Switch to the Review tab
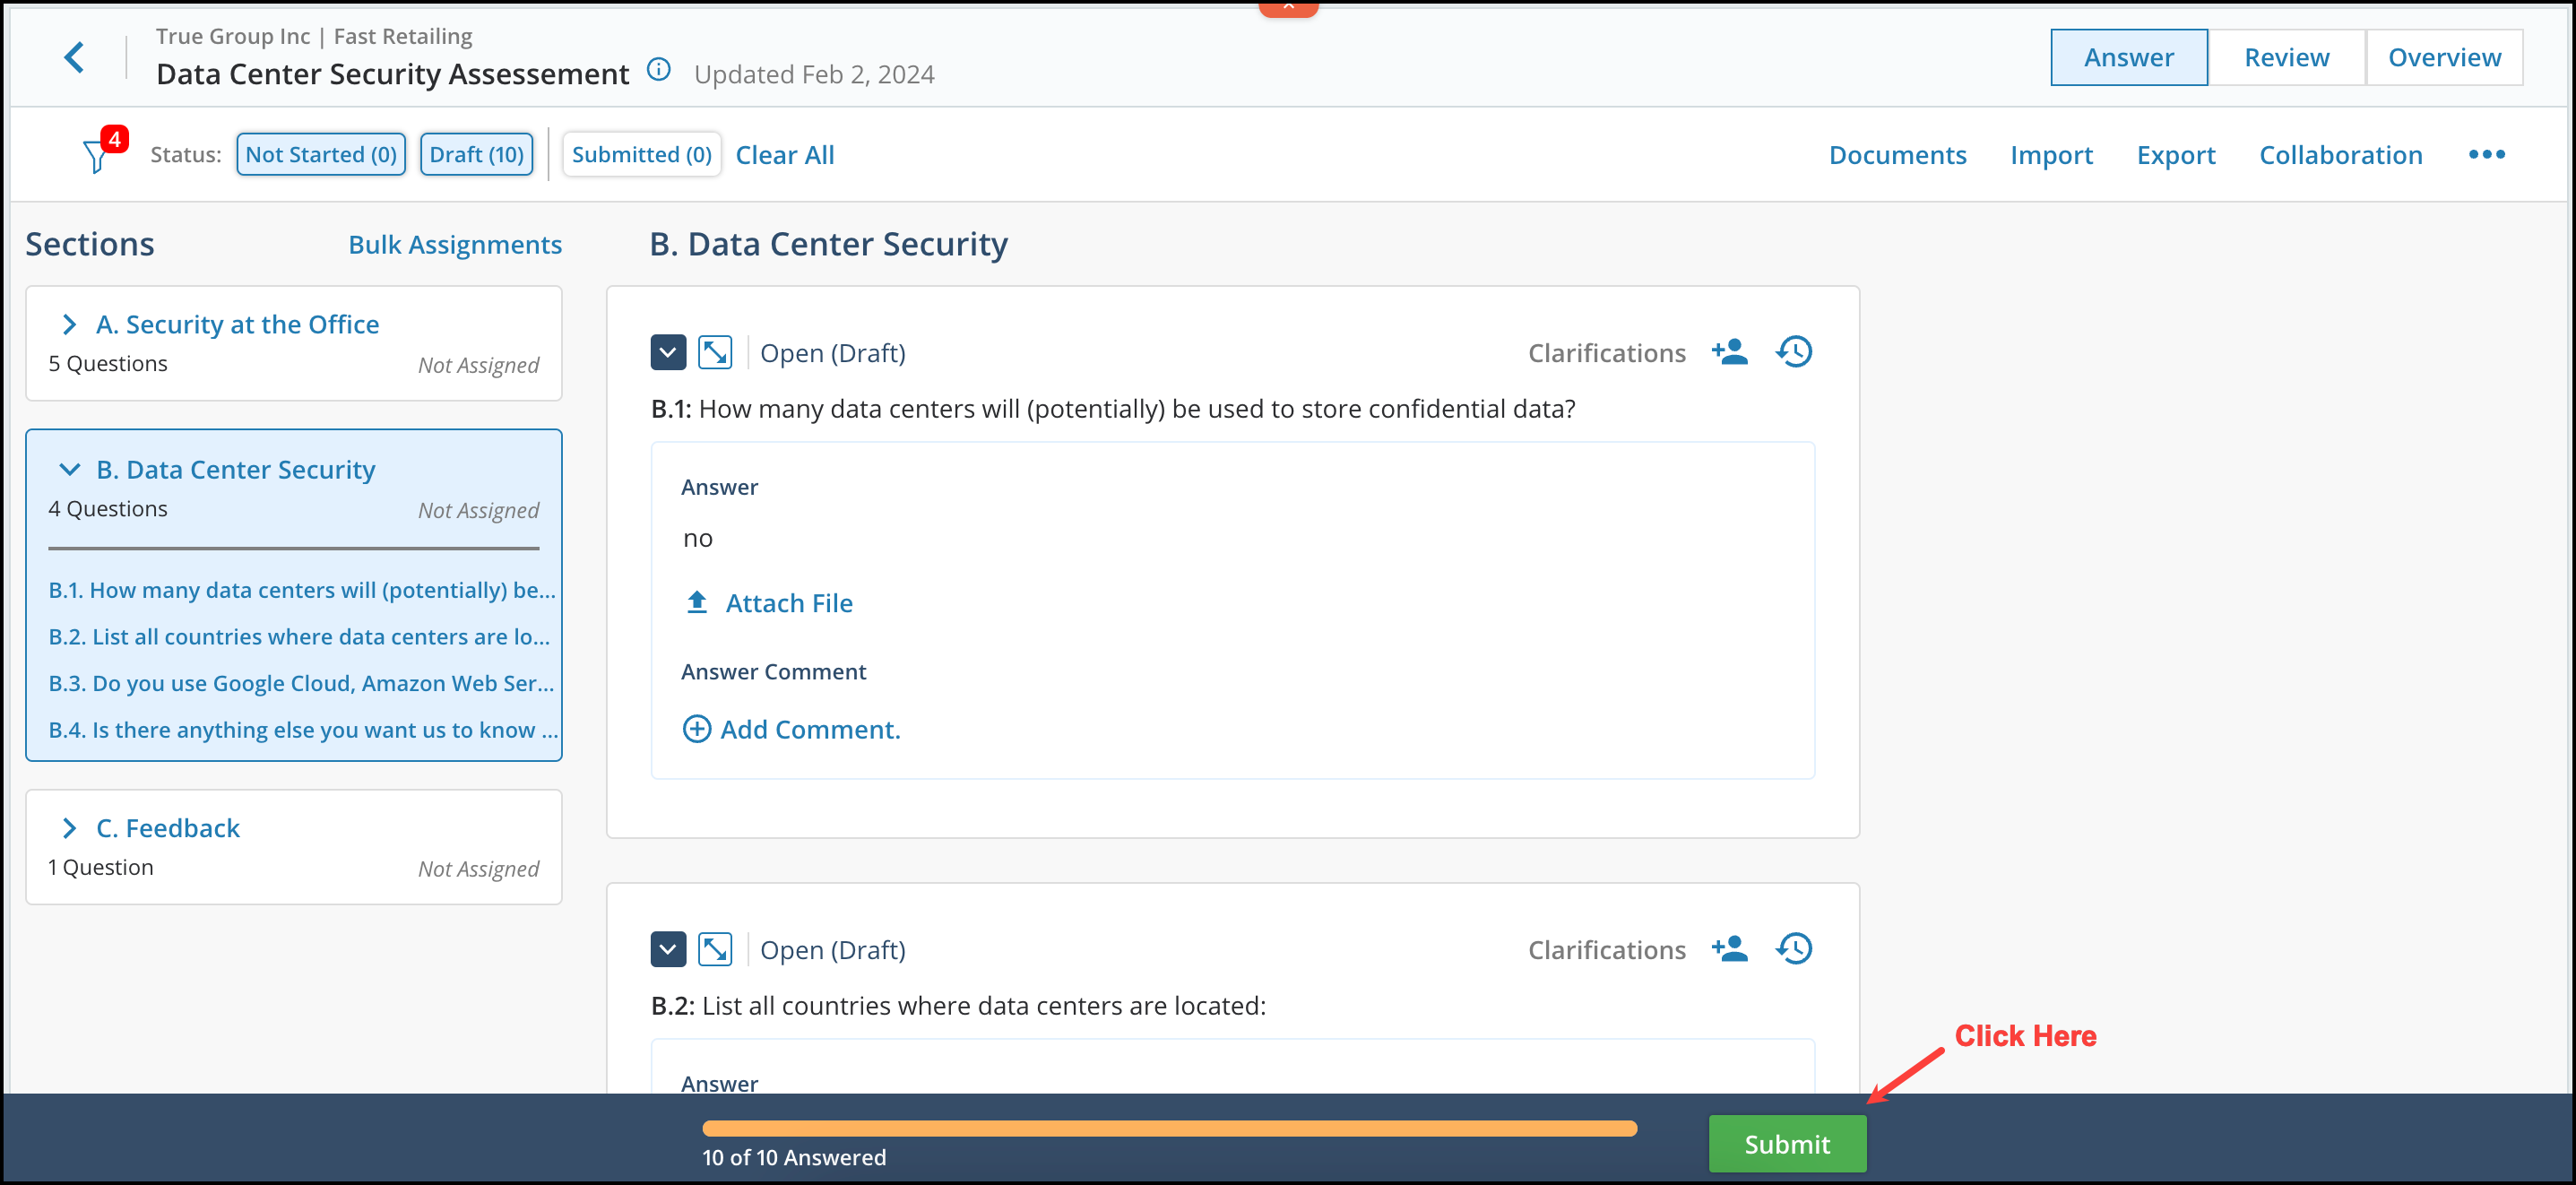This screenshot has height=1185, width=2576. (x=2286, y=57)
